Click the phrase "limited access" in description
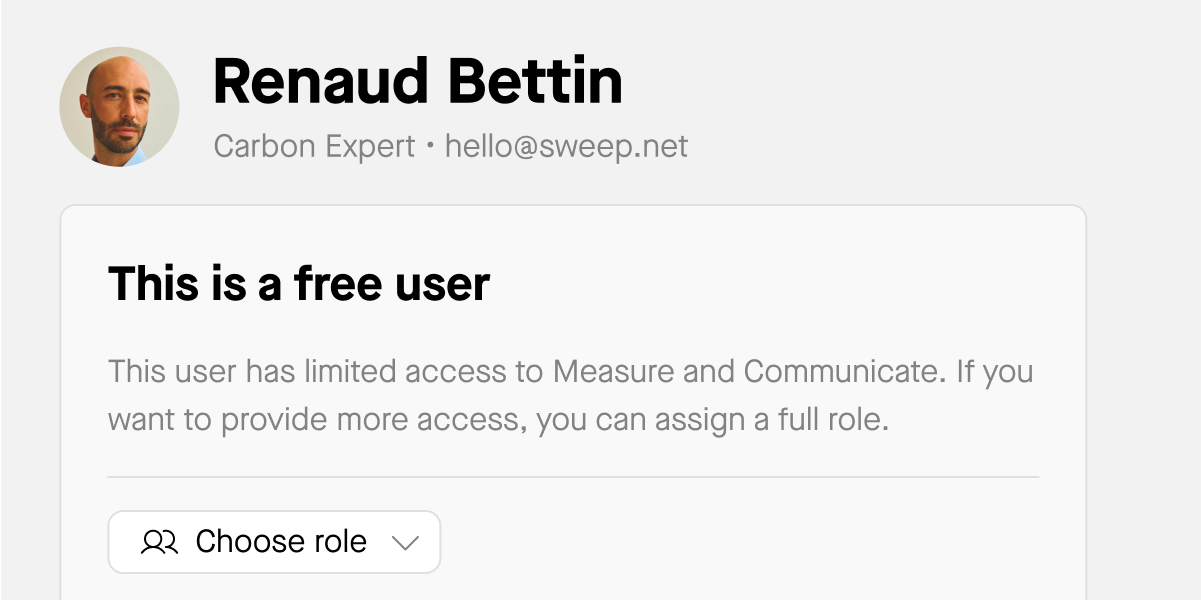The height and width of the screenshot is (600, 1201). [385, 372]
